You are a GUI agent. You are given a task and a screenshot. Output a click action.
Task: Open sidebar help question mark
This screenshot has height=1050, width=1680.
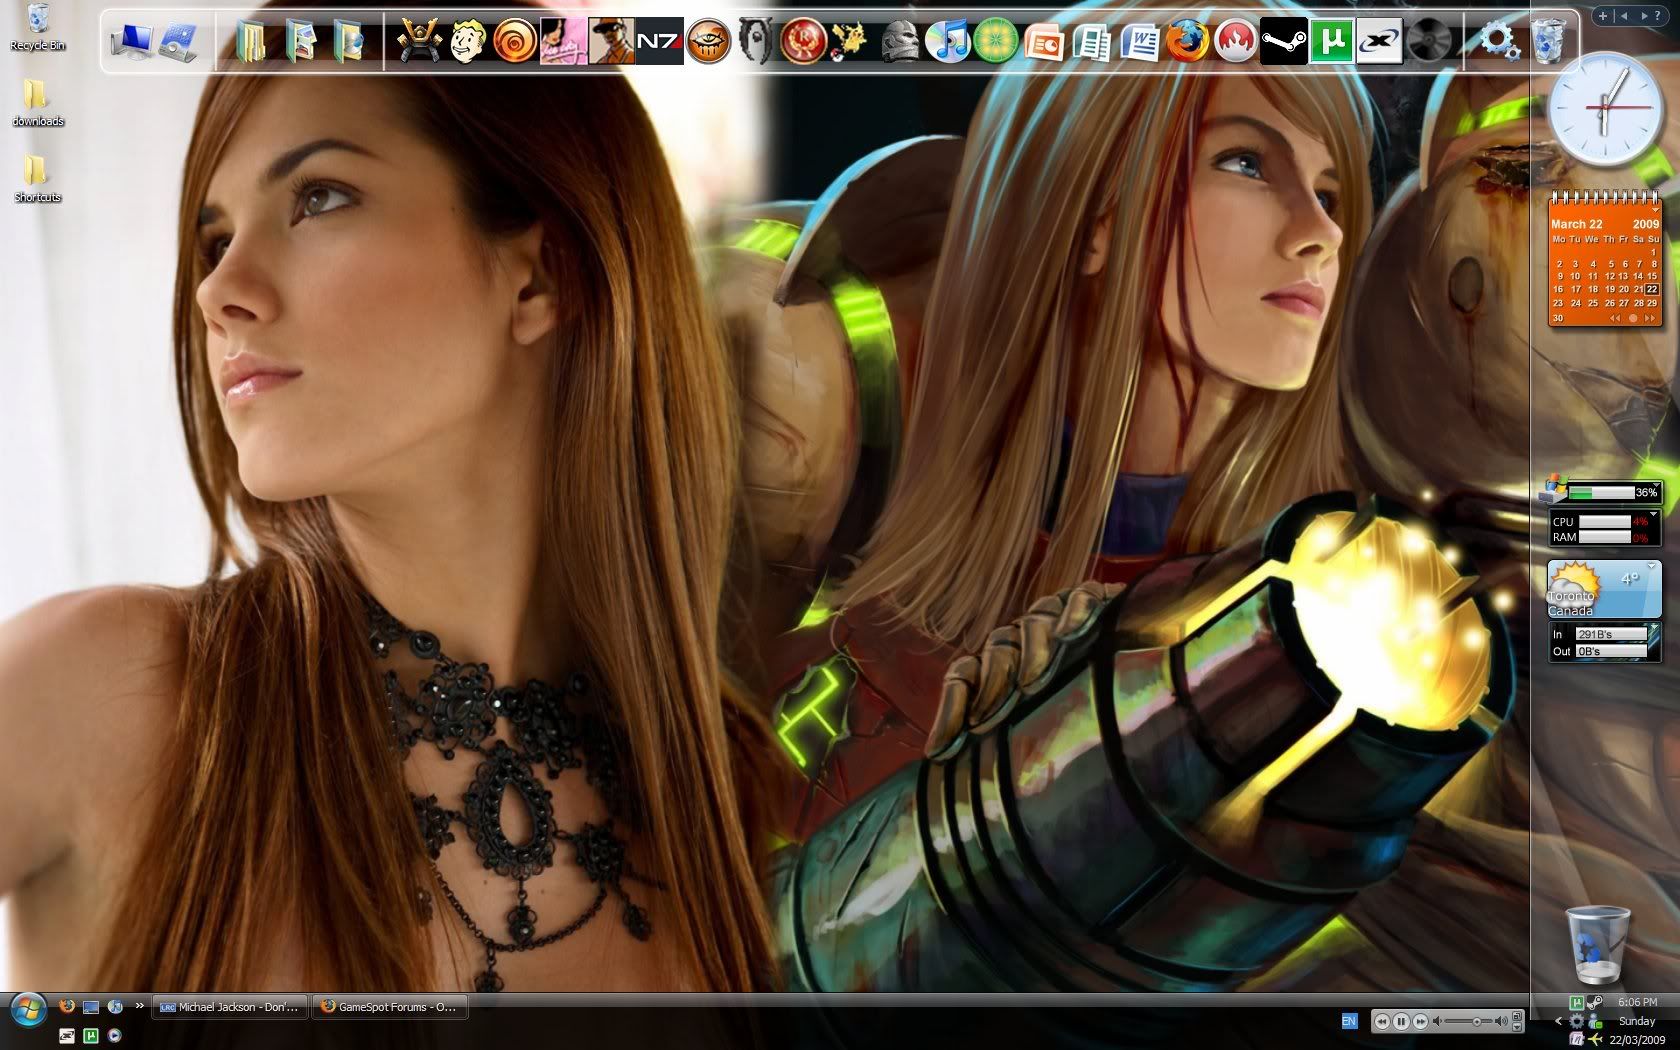tap(1658, 16)
